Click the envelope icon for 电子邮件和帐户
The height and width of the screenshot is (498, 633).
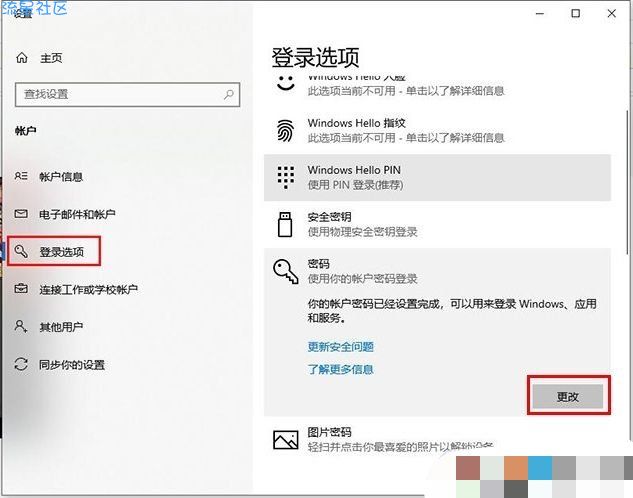coord(21,213)
